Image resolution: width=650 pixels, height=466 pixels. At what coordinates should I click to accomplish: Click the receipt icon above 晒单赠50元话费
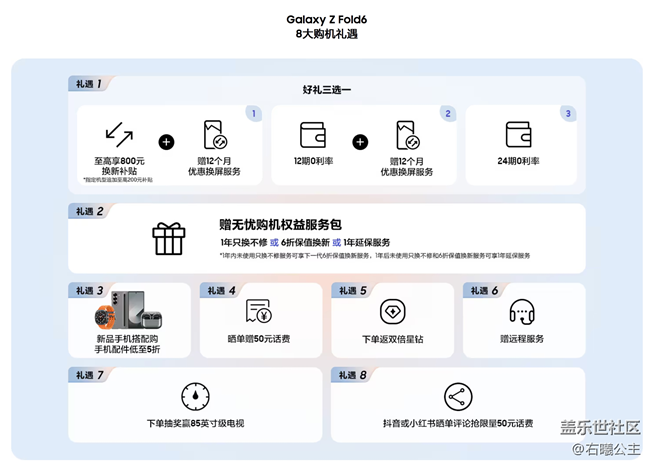[259, 312]
